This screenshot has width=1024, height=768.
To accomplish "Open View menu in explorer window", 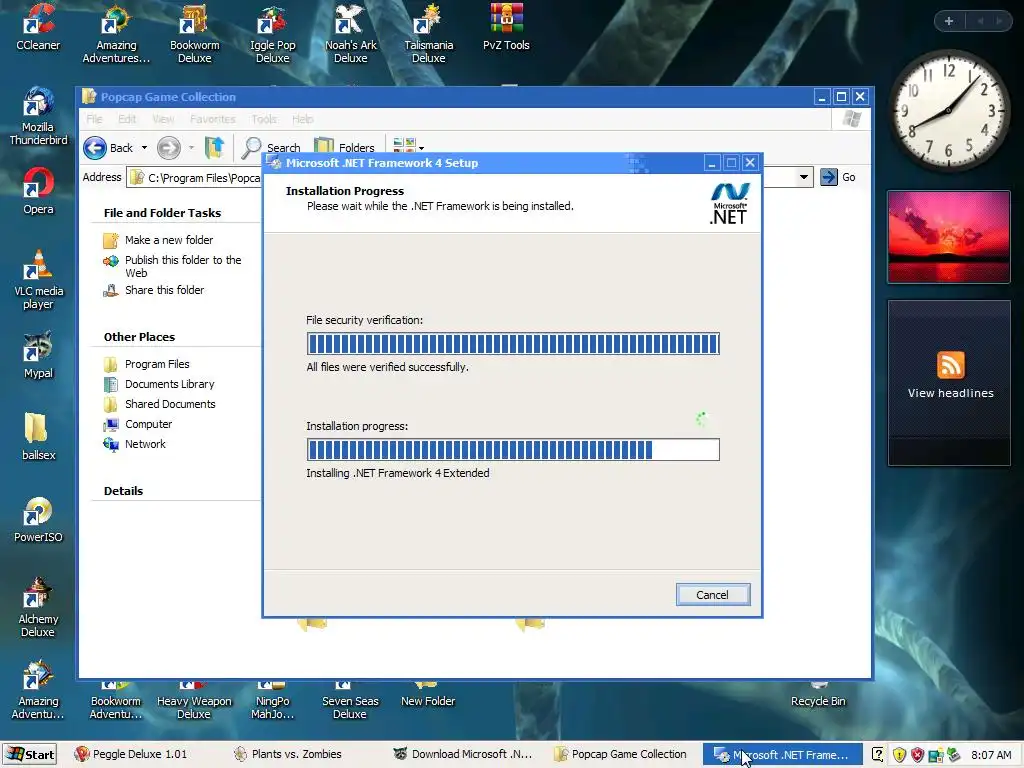I will tap(163, 119).
